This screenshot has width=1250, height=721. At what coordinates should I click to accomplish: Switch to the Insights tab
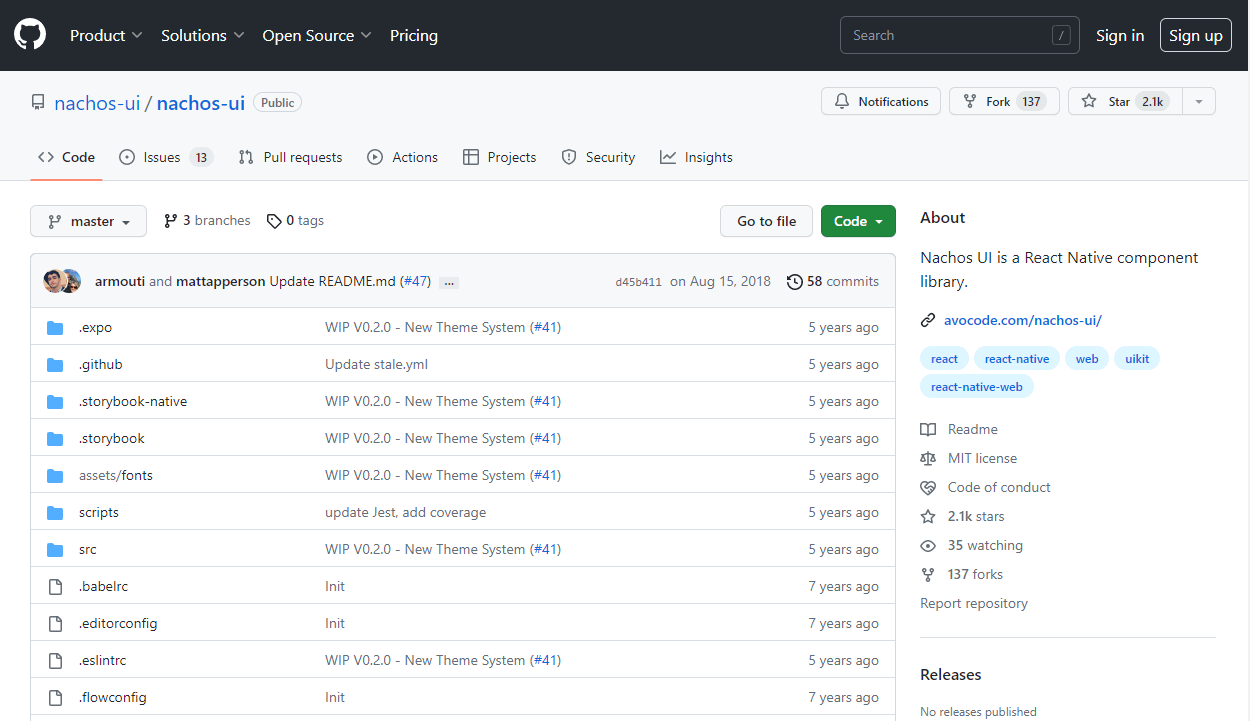click(x=696, y=157)
